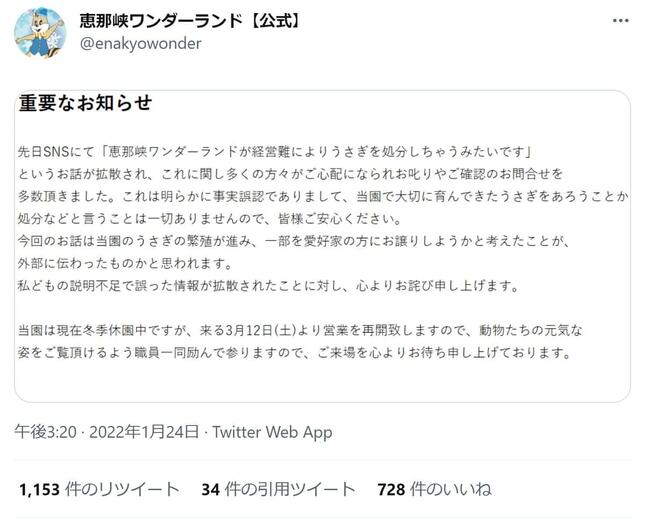The image size is (645, 518).
Task: Click the 3月12日(土) reopening date line
Action: pos(300,330)
